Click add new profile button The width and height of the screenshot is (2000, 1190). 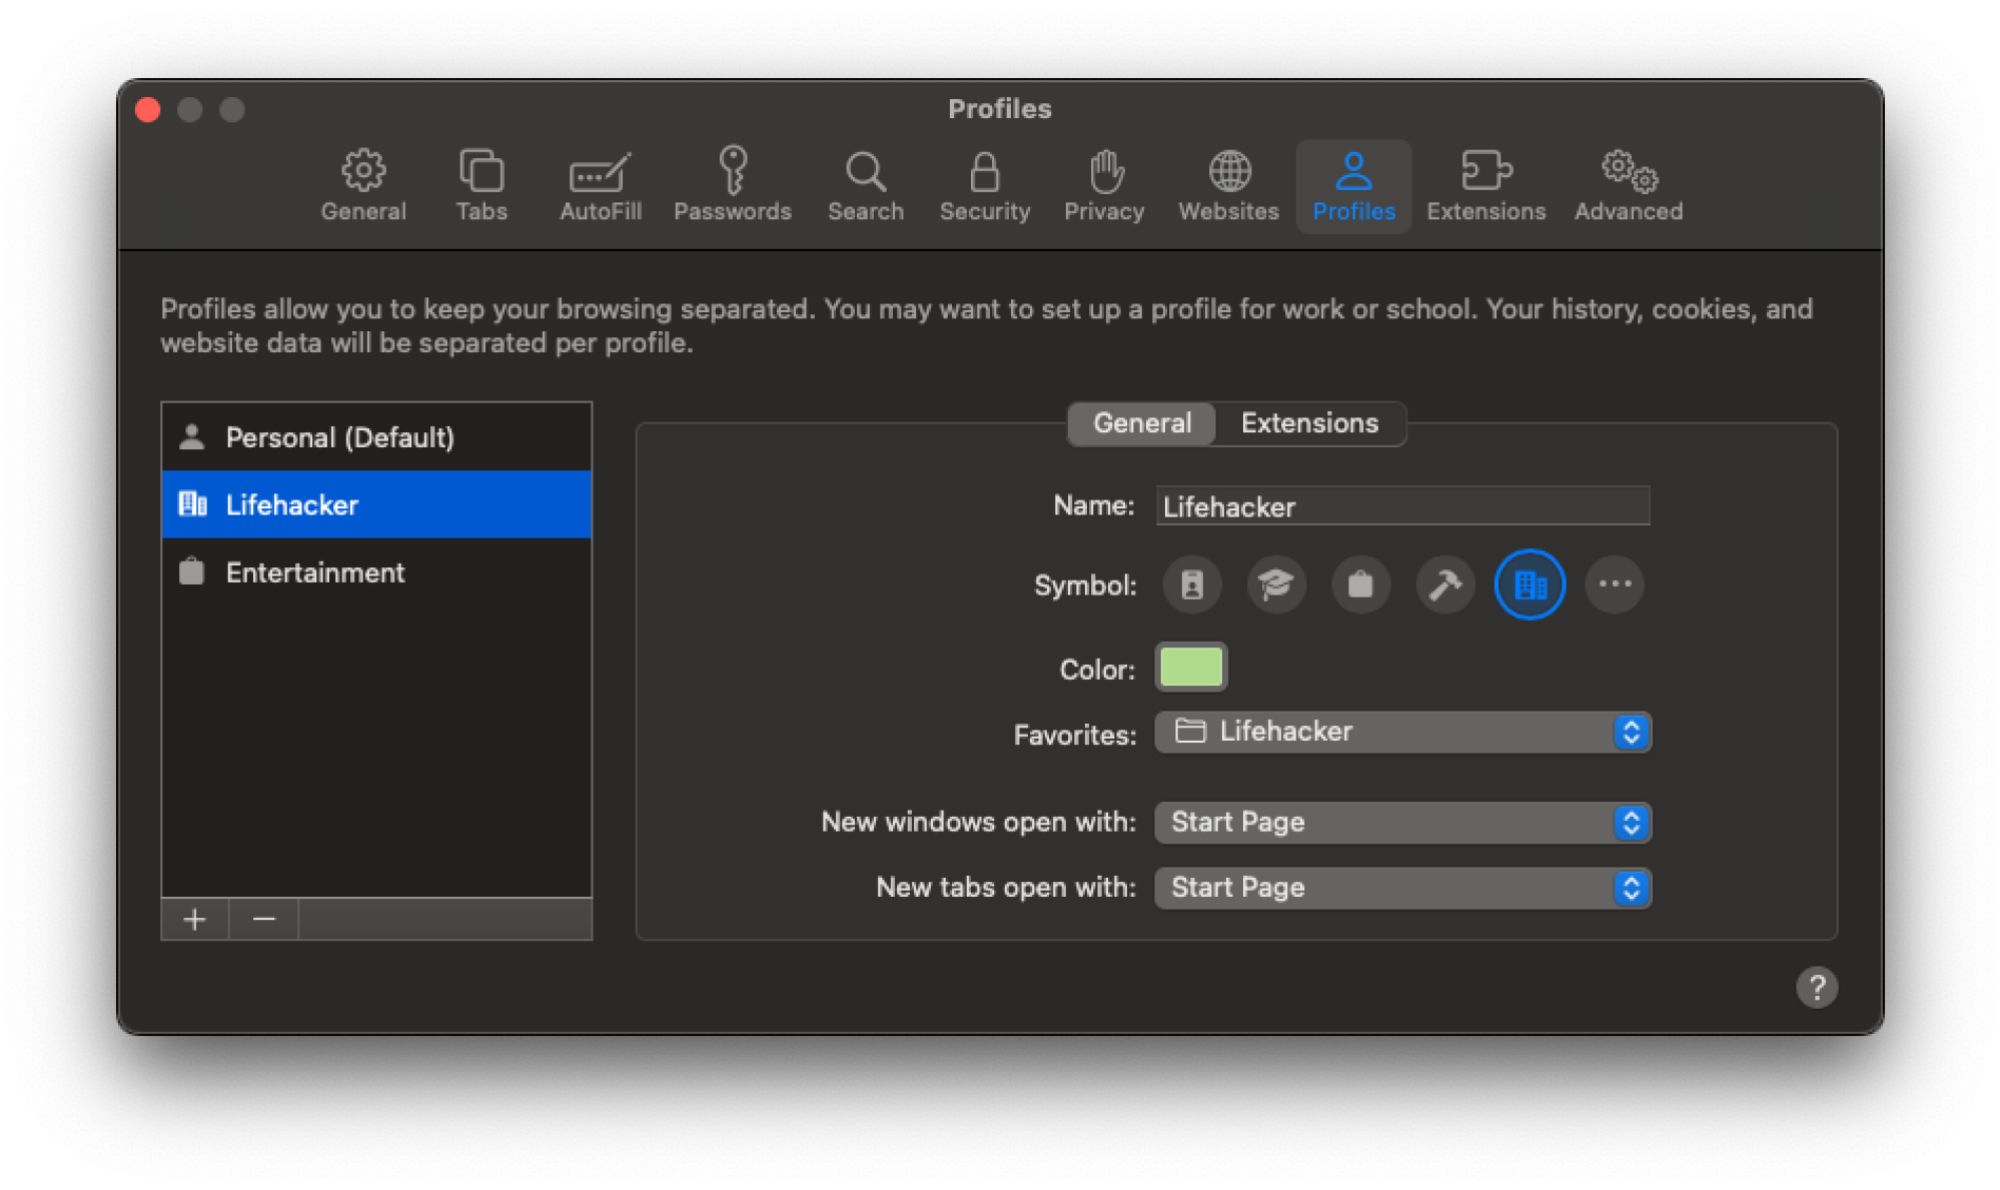coord(195,919)
